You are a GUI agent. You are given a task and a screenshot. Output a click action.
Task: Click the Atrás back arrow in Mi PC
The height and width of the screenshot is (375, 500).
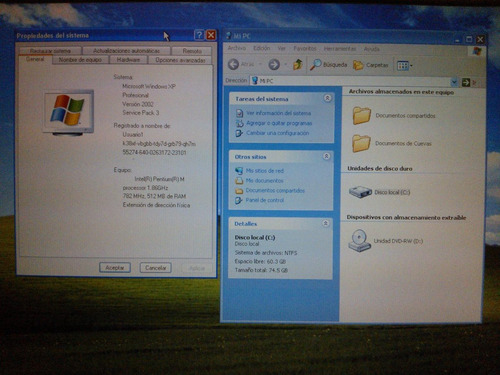tap(234, 64)
